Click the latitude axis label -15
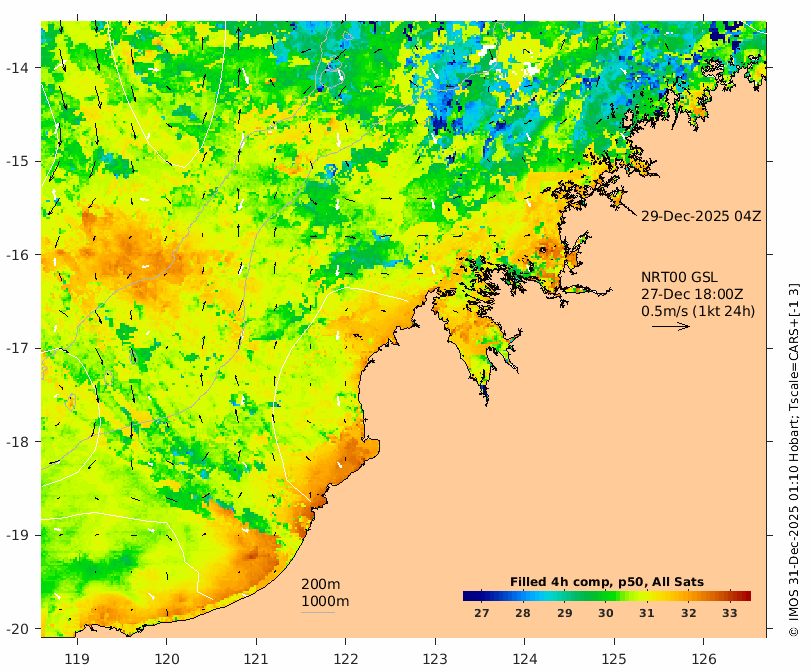The width and height of the screenshot is (810, 672). (x=18, y=161)
